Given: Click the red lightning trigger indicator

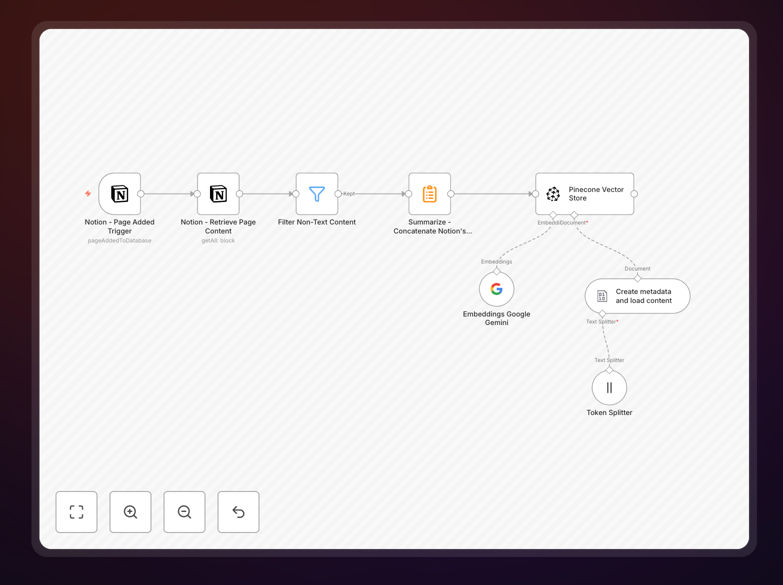Looking at the screenshot, I should tap(88, 193).
